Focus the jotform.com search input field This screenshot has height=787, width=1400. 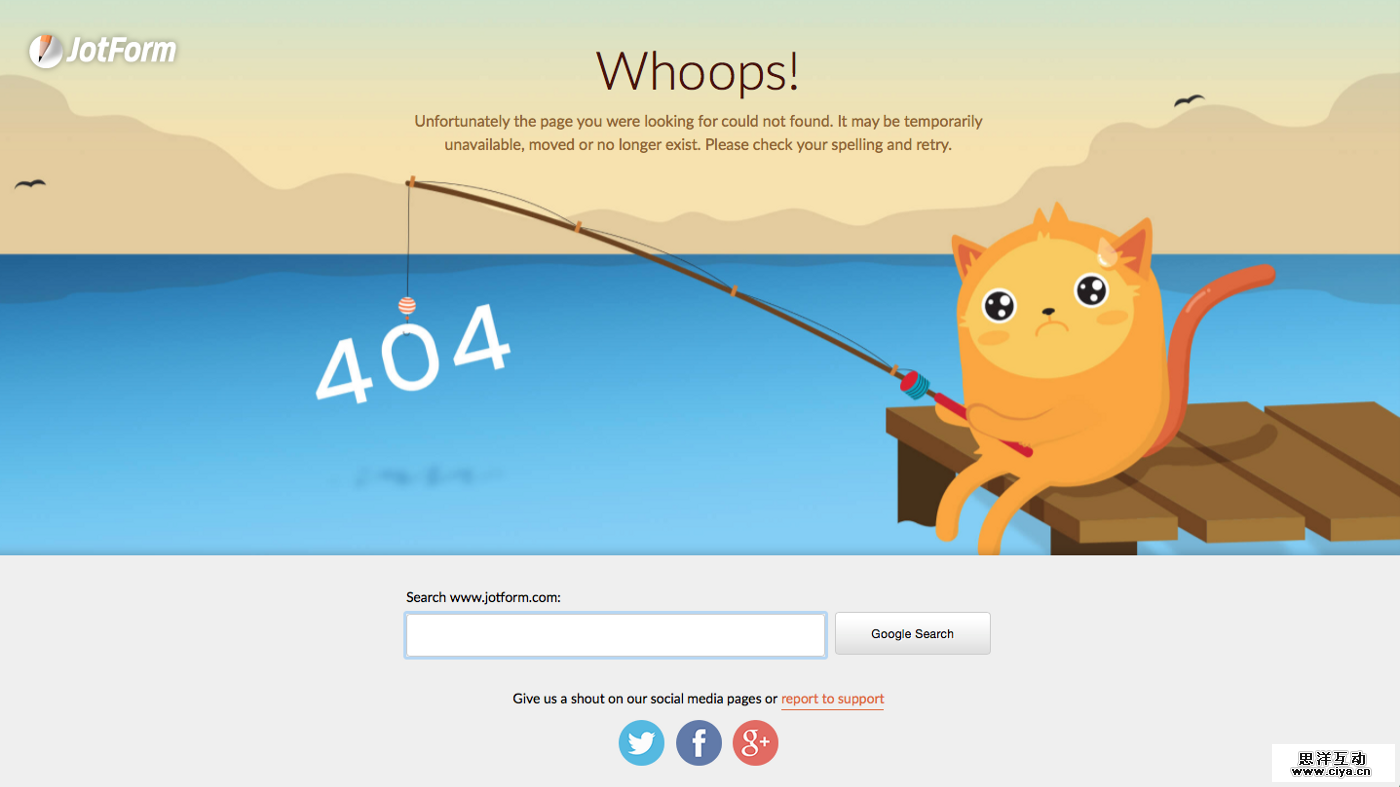(615, 635)
